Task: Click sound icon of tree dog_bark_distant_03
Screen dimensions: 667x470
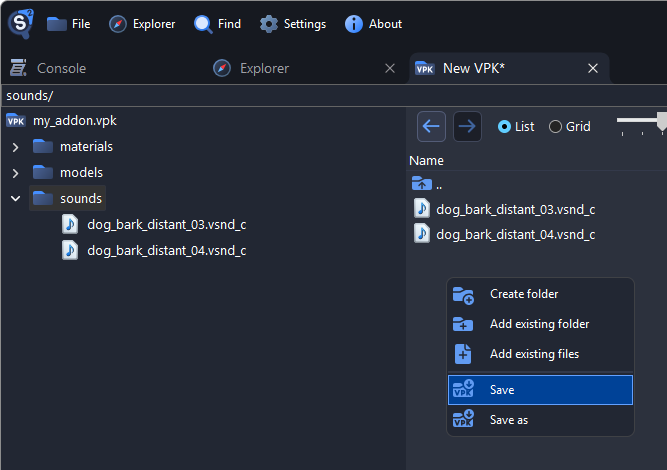Action: (x=70, y=225)
